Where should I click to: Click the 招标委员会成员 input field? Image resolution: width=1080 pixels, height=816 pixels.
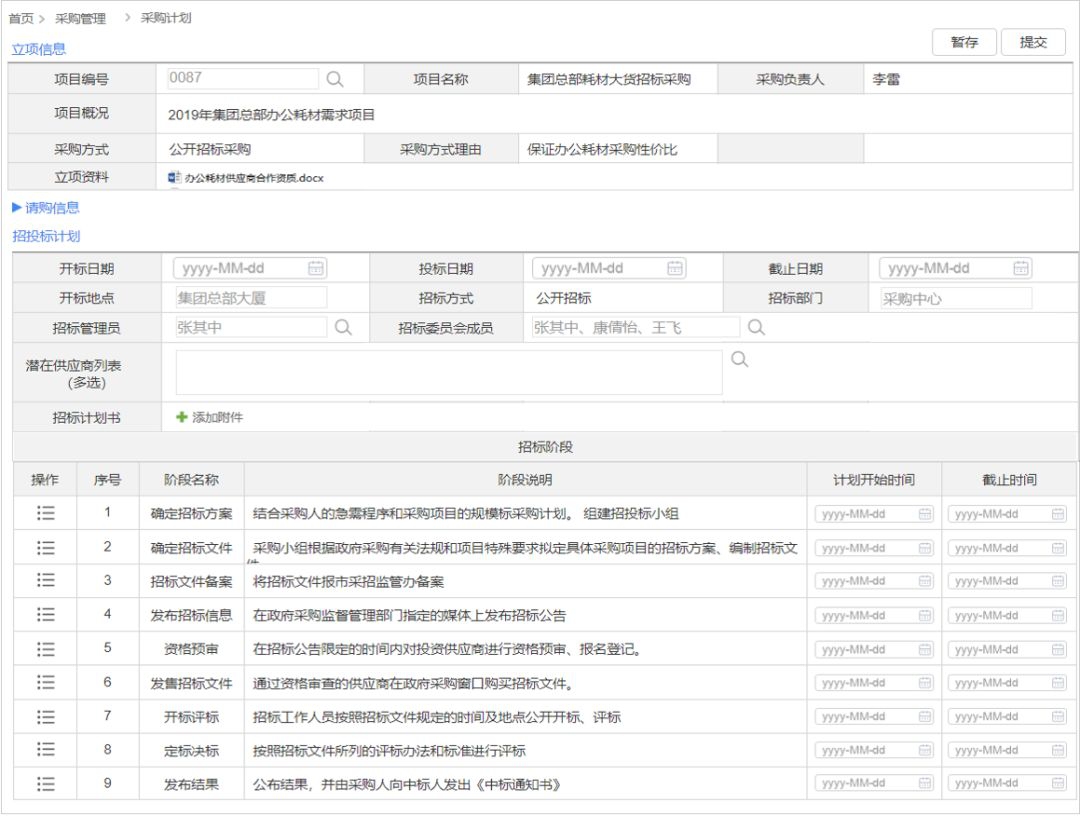click(x=636, y=327)
